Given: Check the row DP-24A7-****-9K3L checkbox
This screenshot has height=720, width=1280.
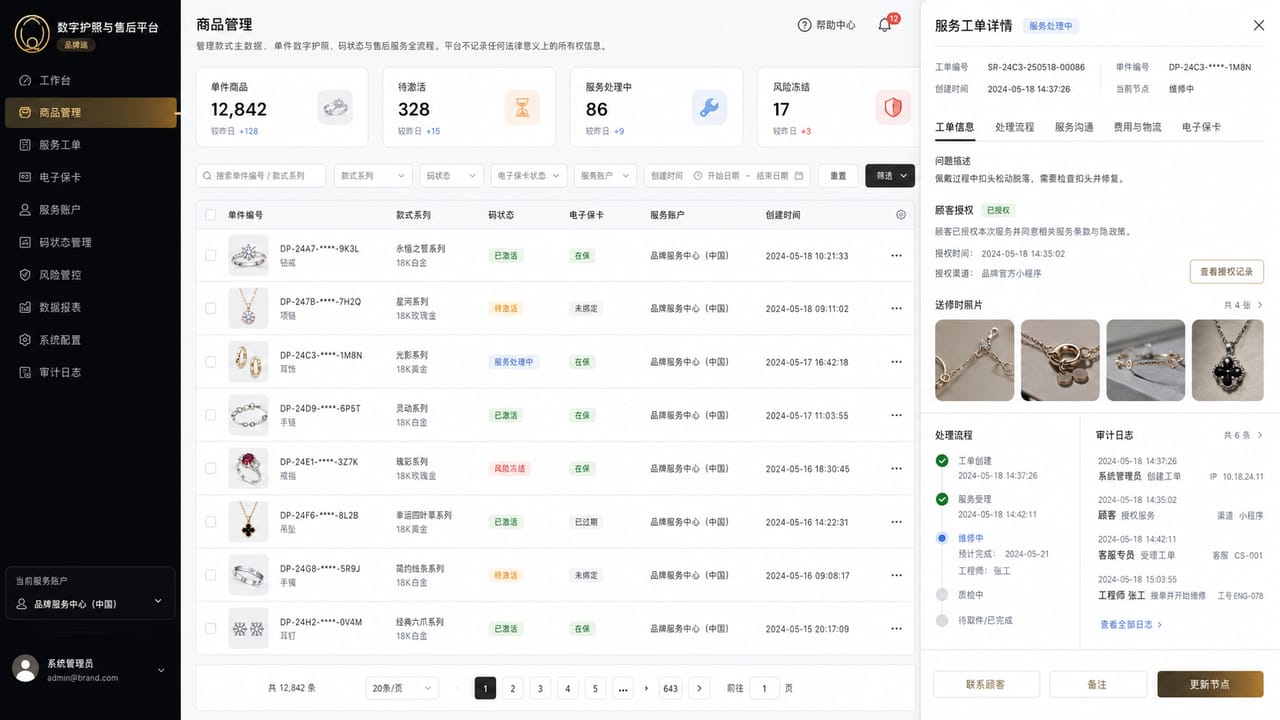Looking at the screenshot, I should coord(210,255).
